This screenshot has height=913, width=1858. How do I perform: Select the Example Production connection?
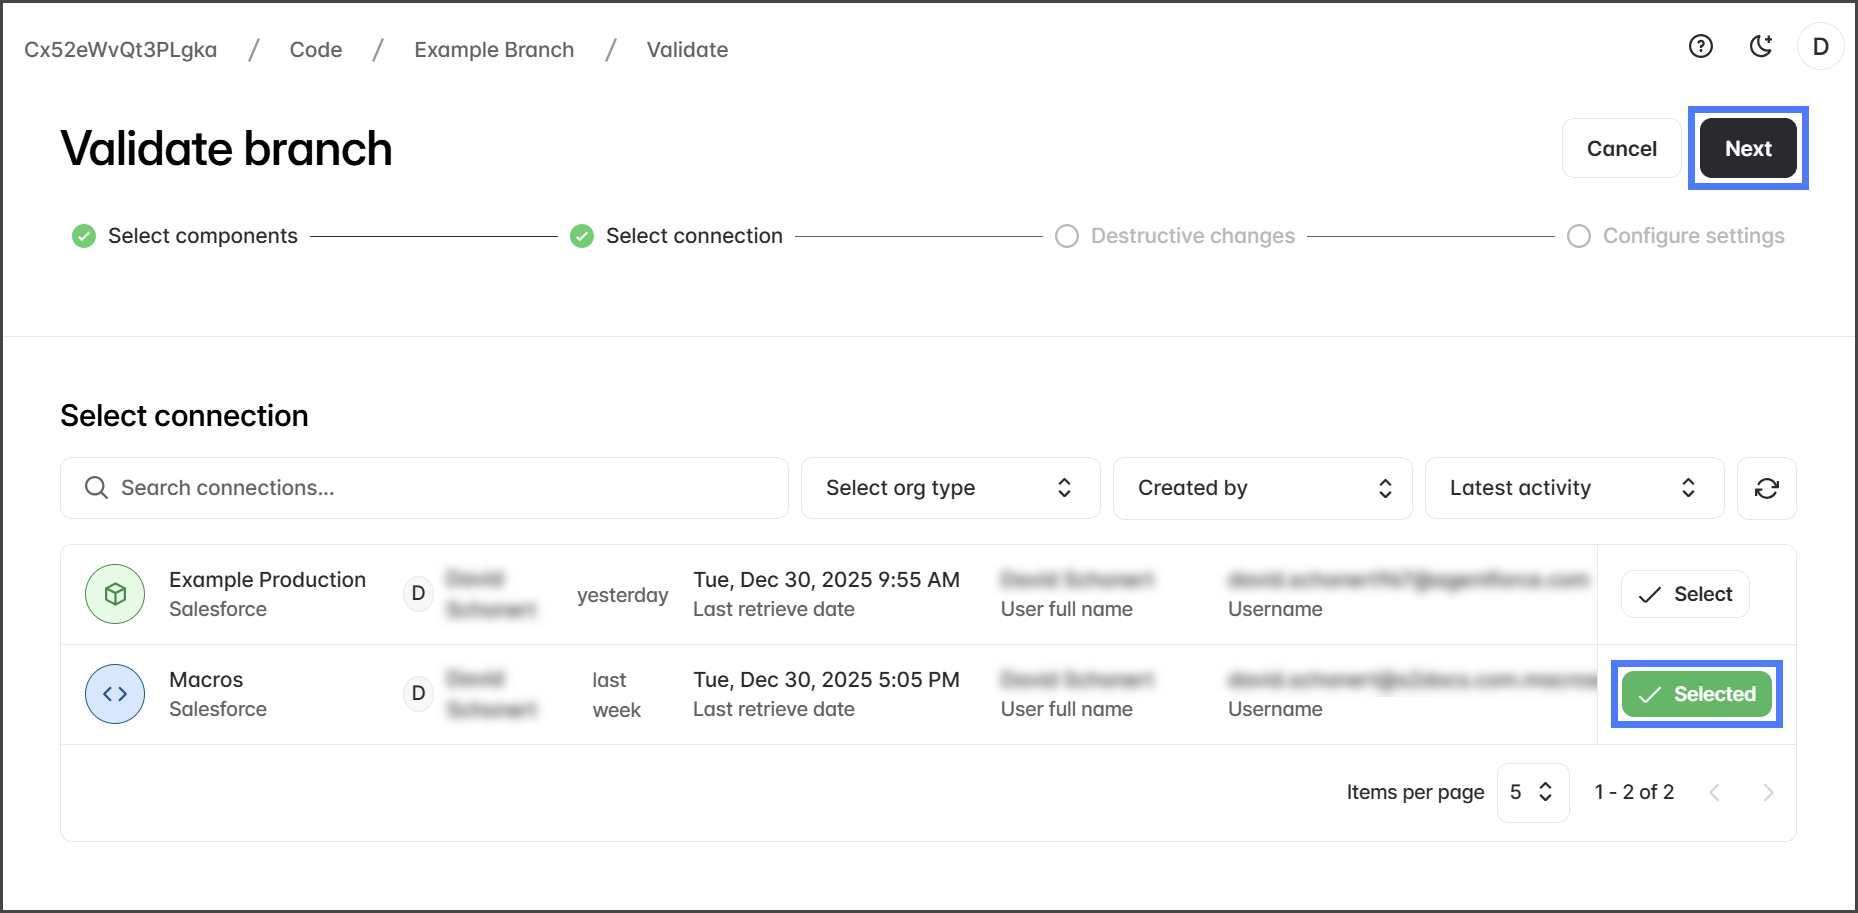coord(1684,594)
